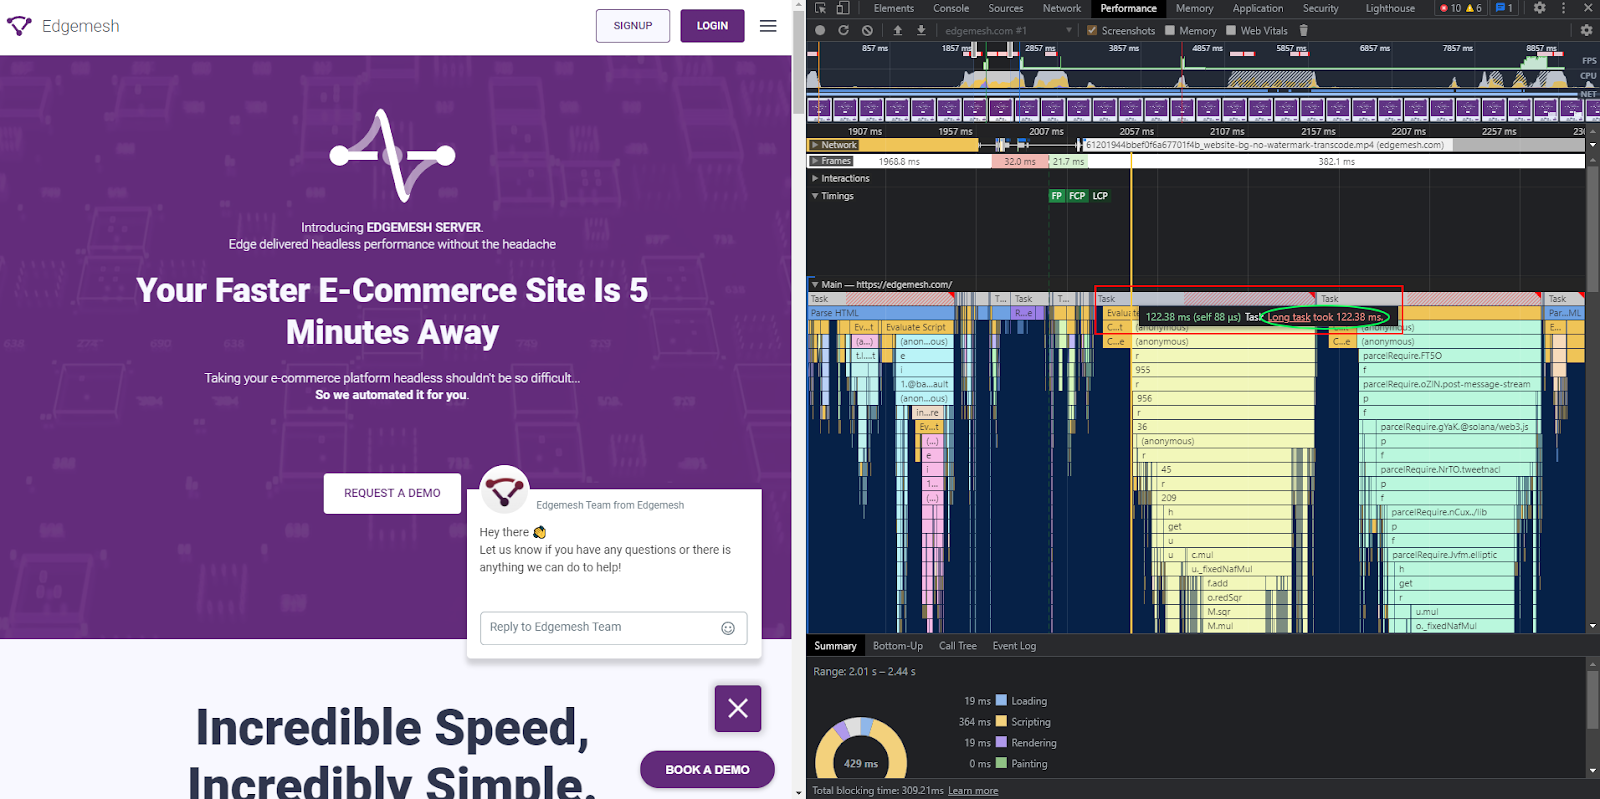
Task: Switch to the Elements tab
Action: click(x=893, y=8)
